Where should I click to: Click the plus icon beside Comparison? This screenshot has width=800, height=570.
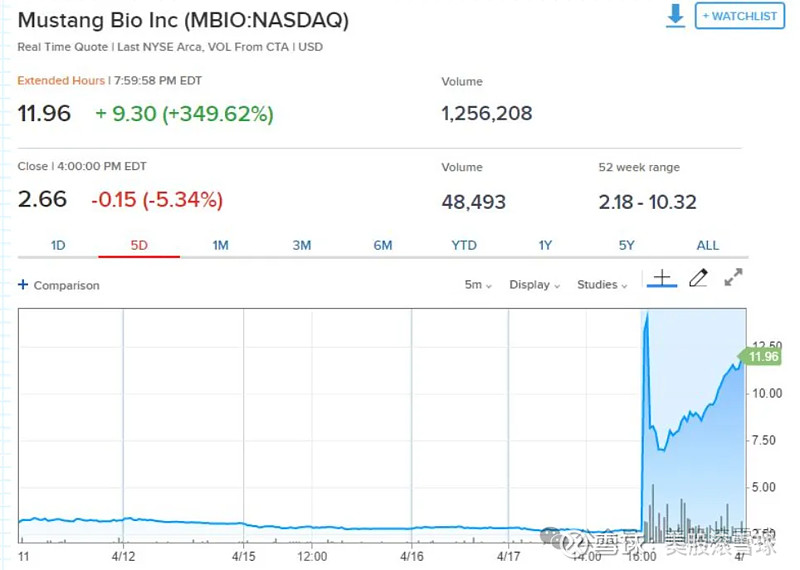click(x=23, y=284)
